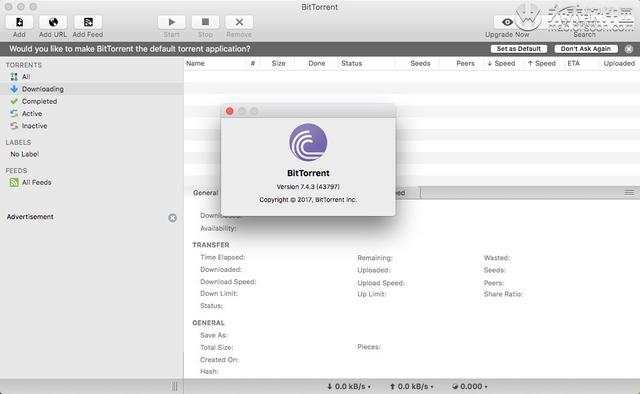
Task: Click the GENERAL section heading
Action: (x=209, y=323)
